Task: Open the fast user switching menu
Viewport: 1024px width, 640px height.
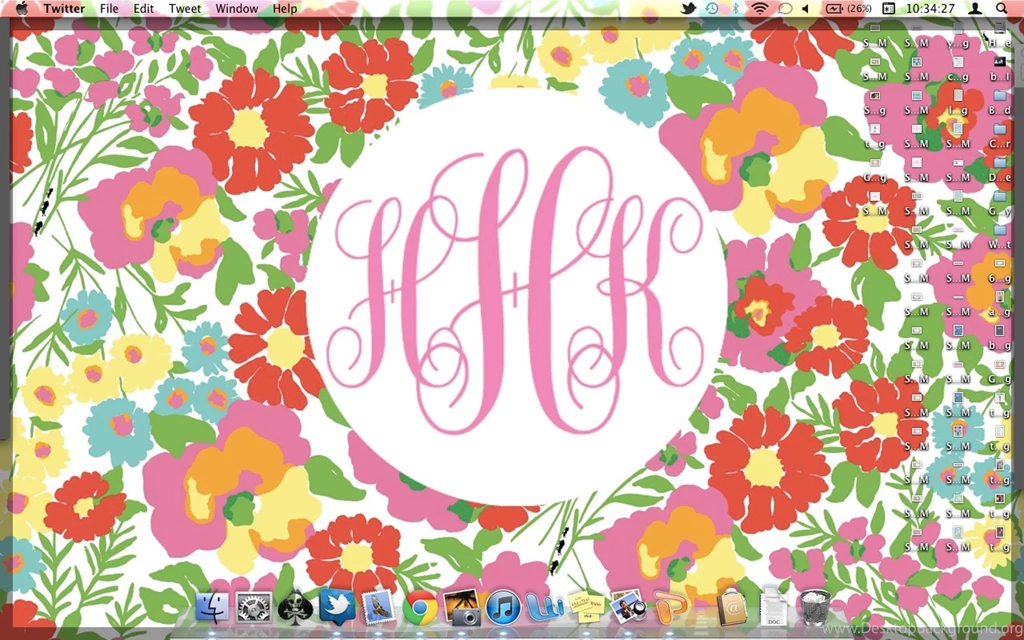Action: [975, 9]
